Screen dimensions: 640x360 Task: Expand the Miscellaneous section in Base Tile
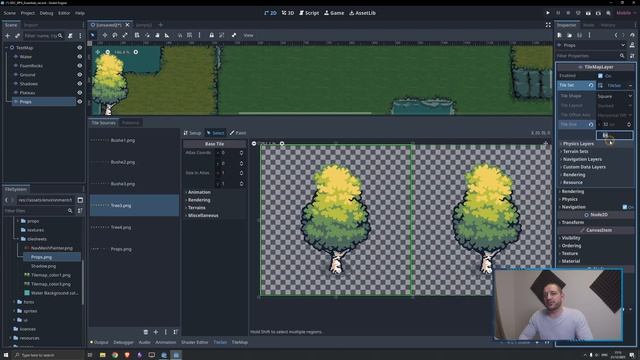pos(202,216)
